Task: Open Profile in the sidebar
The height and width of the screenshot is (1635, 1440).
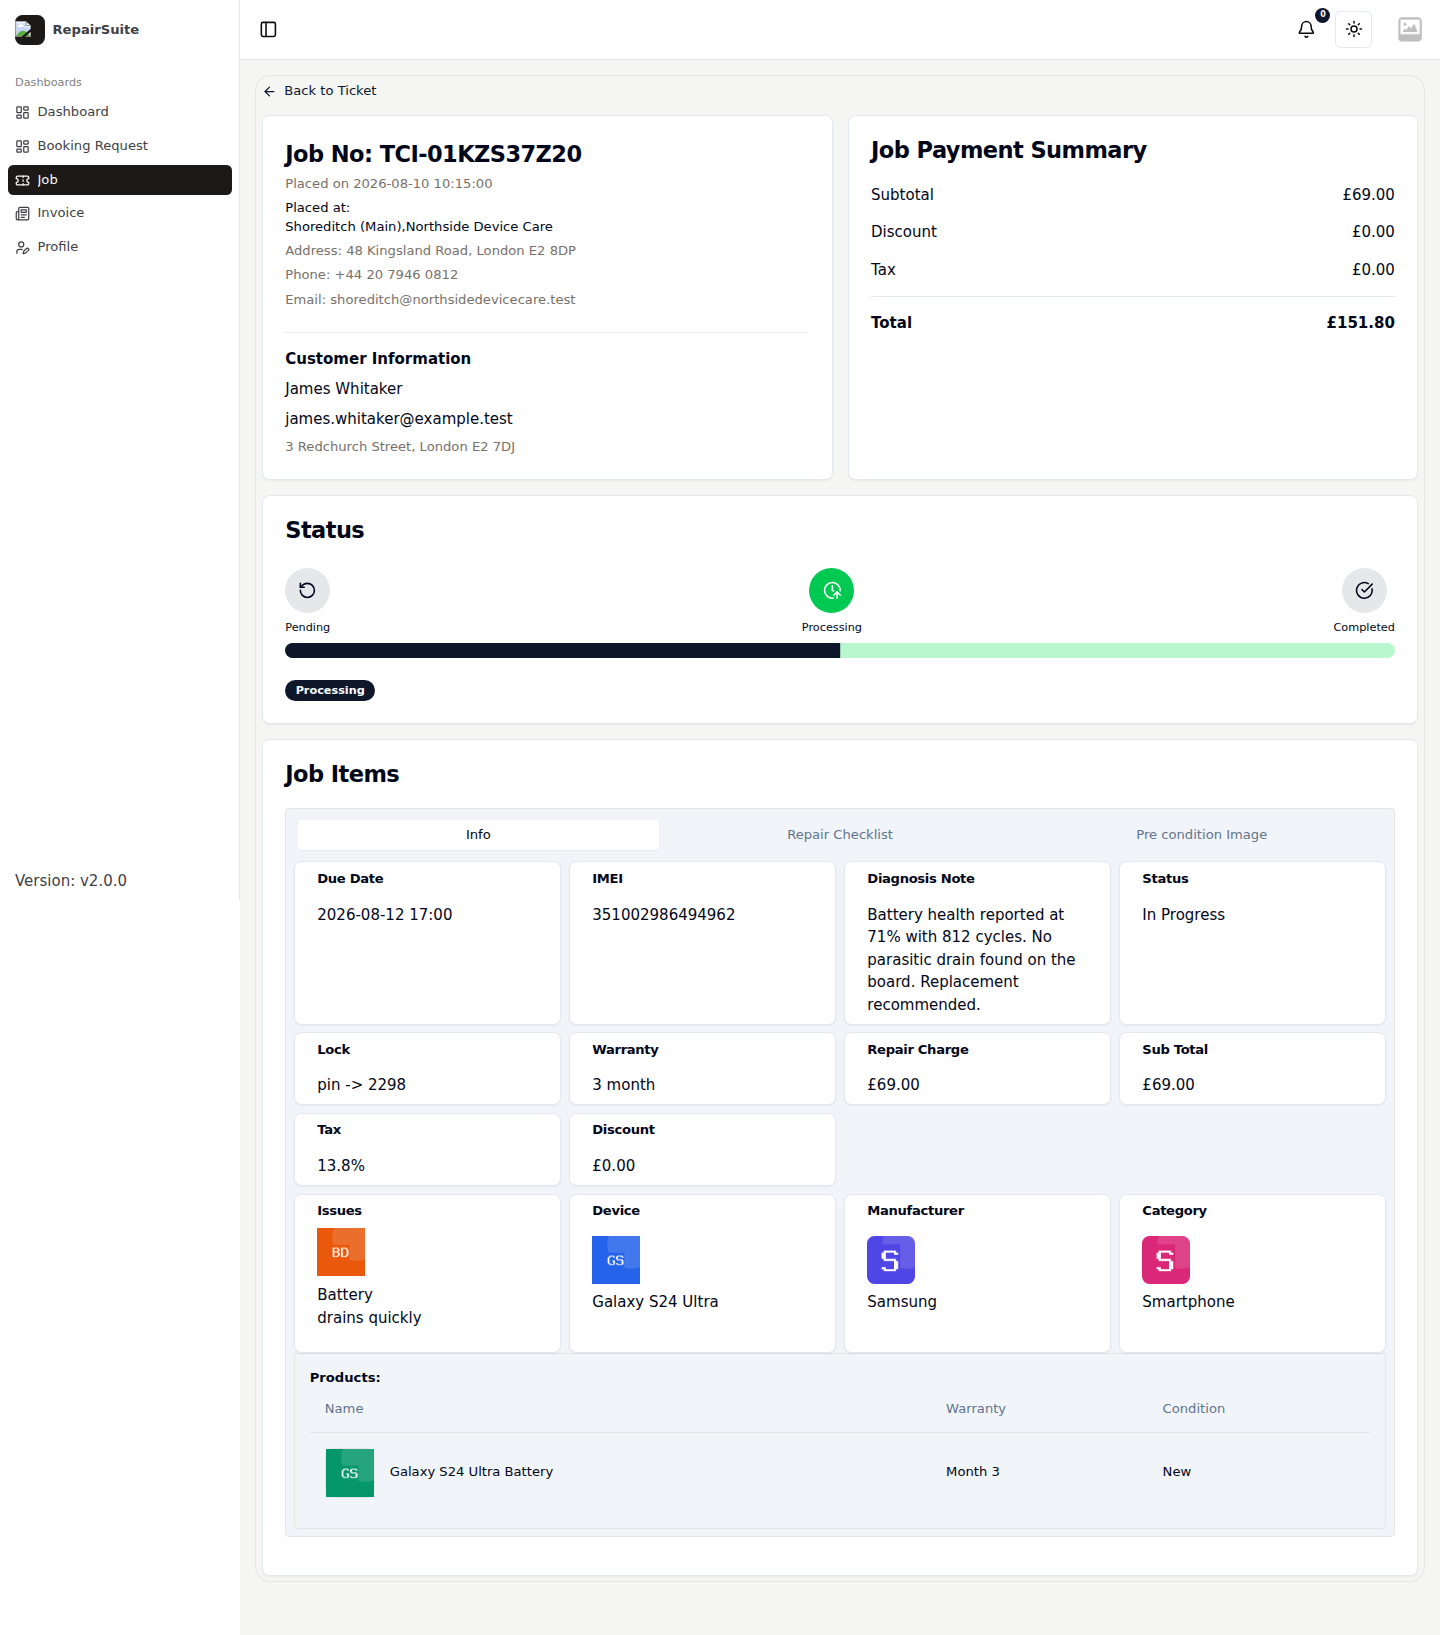Action: point(120,247)
